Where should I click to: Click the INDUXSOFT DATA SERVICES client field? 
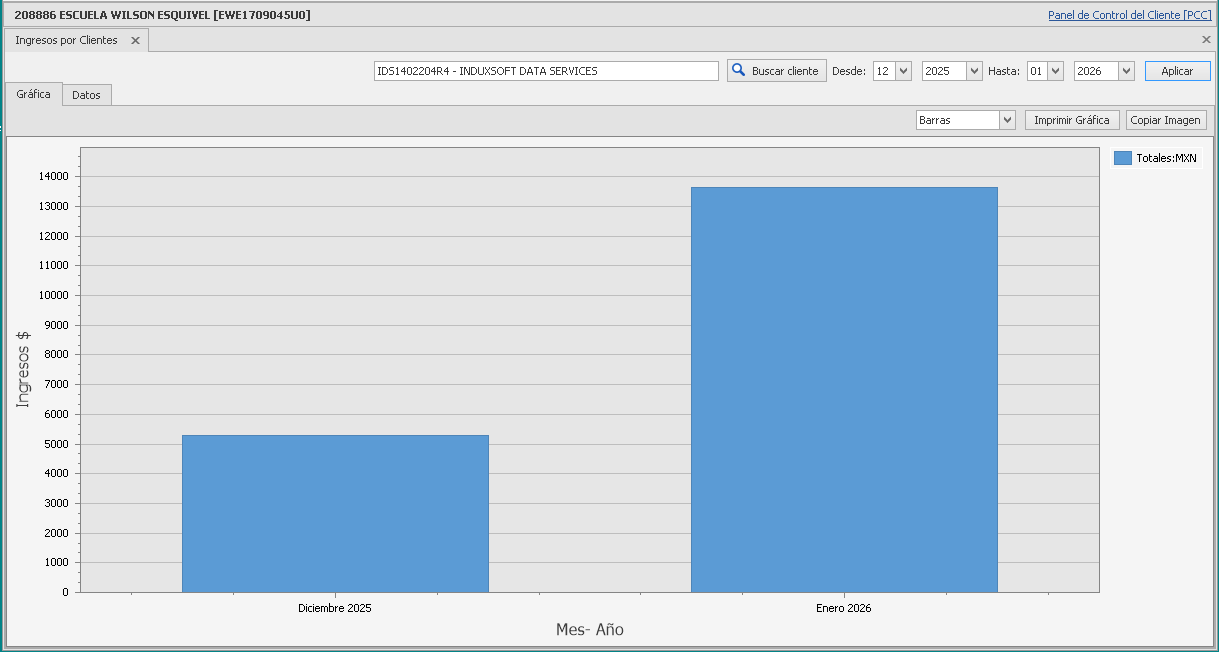(x=546, y=71)
